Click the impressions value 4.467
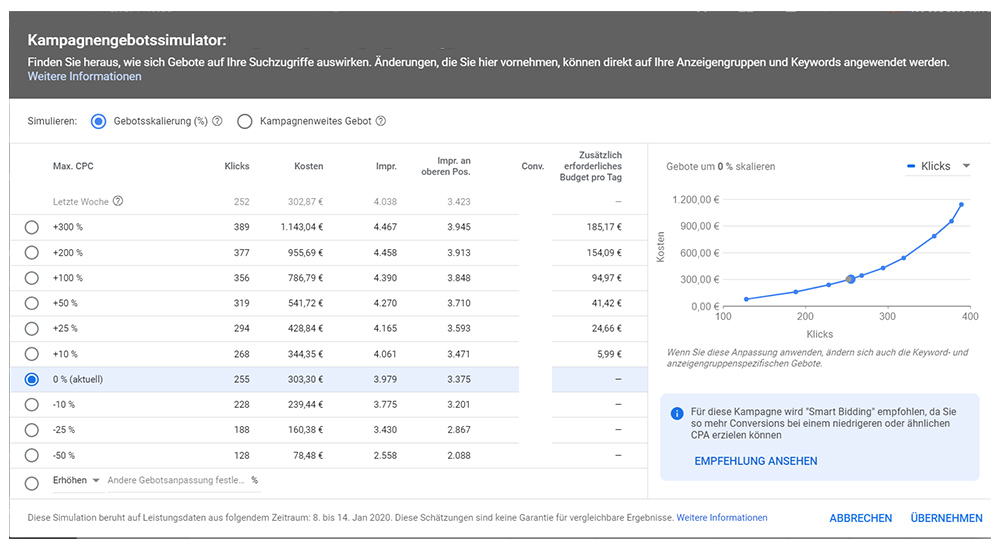 pyautogui.click(x=385, y=227)
